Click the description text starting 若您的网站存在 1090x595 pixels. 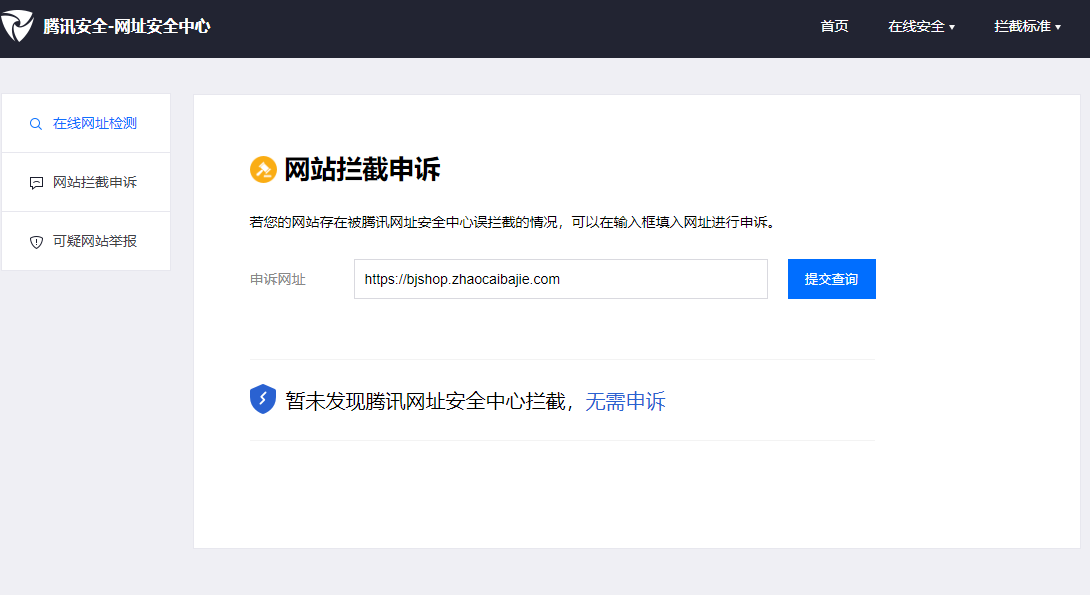coord(512,222)
